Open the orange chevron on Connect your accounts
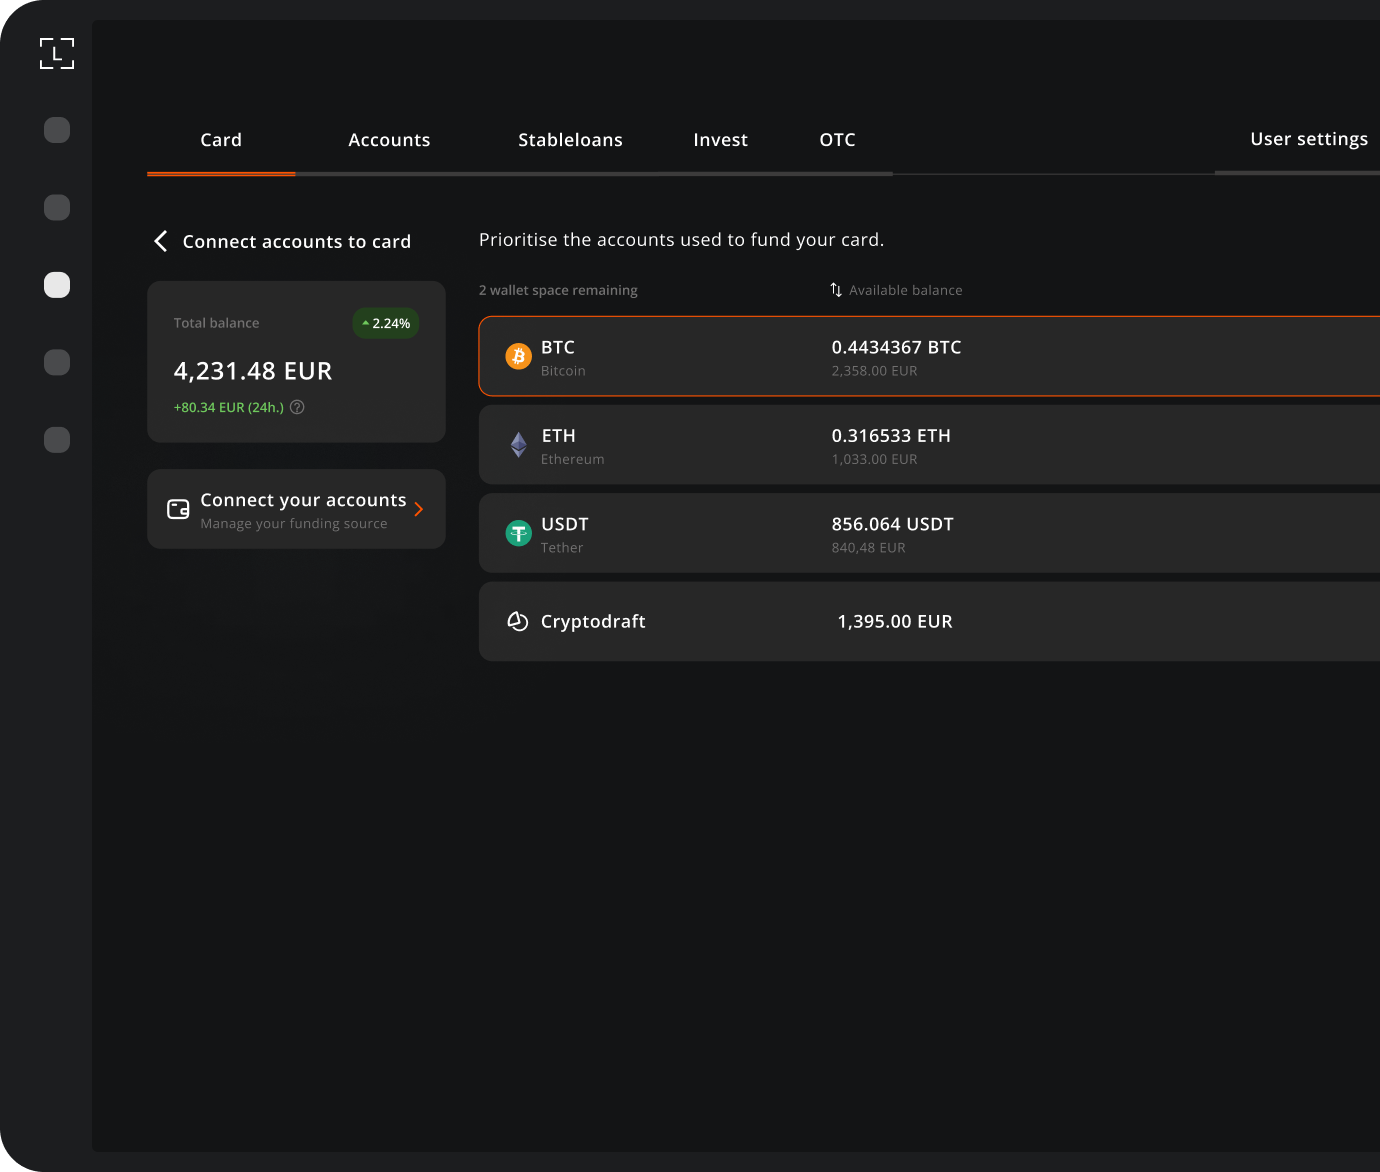Screen dimensions: 1380x1172 tap(419, 509)
